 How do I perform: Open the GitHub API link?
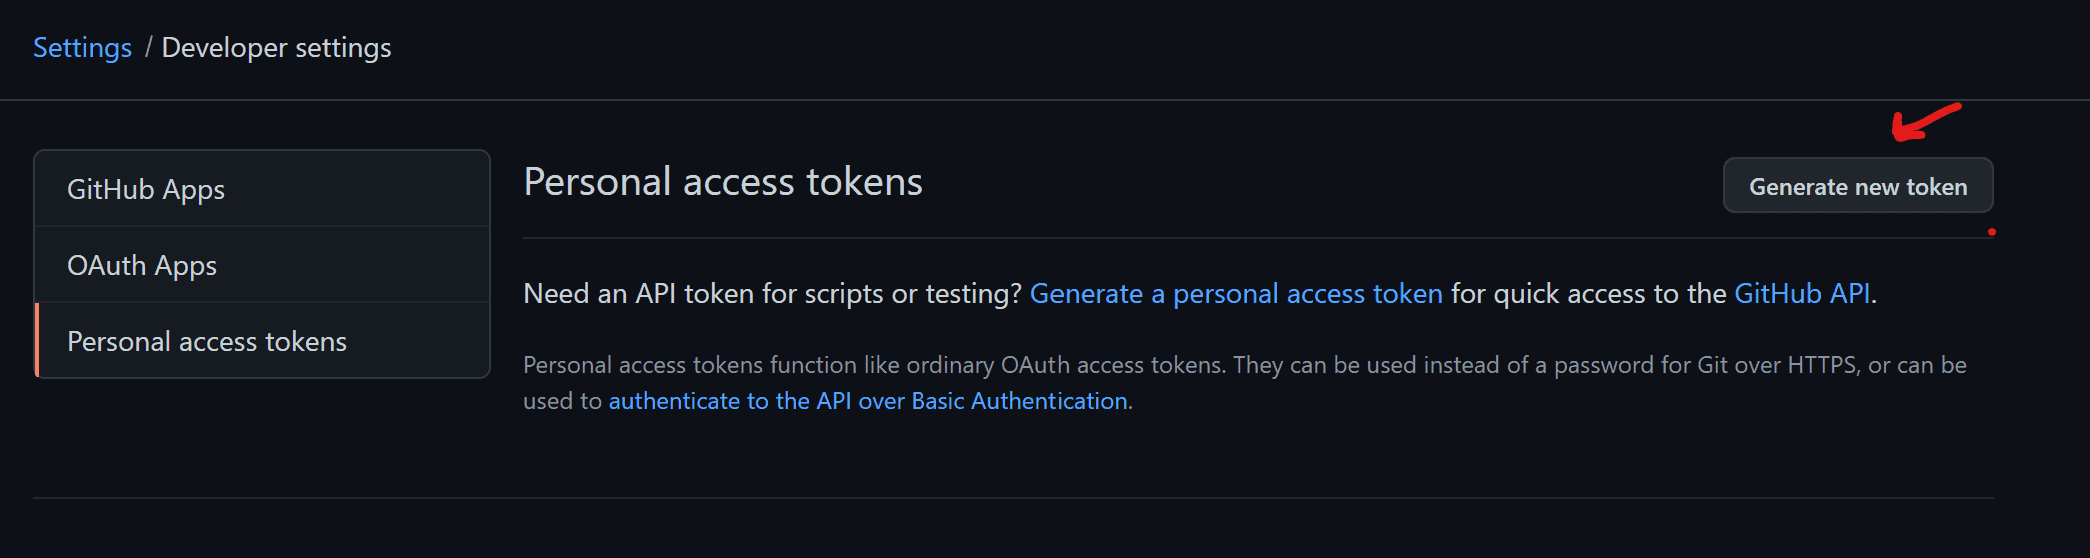click(x=1802, y=293)
